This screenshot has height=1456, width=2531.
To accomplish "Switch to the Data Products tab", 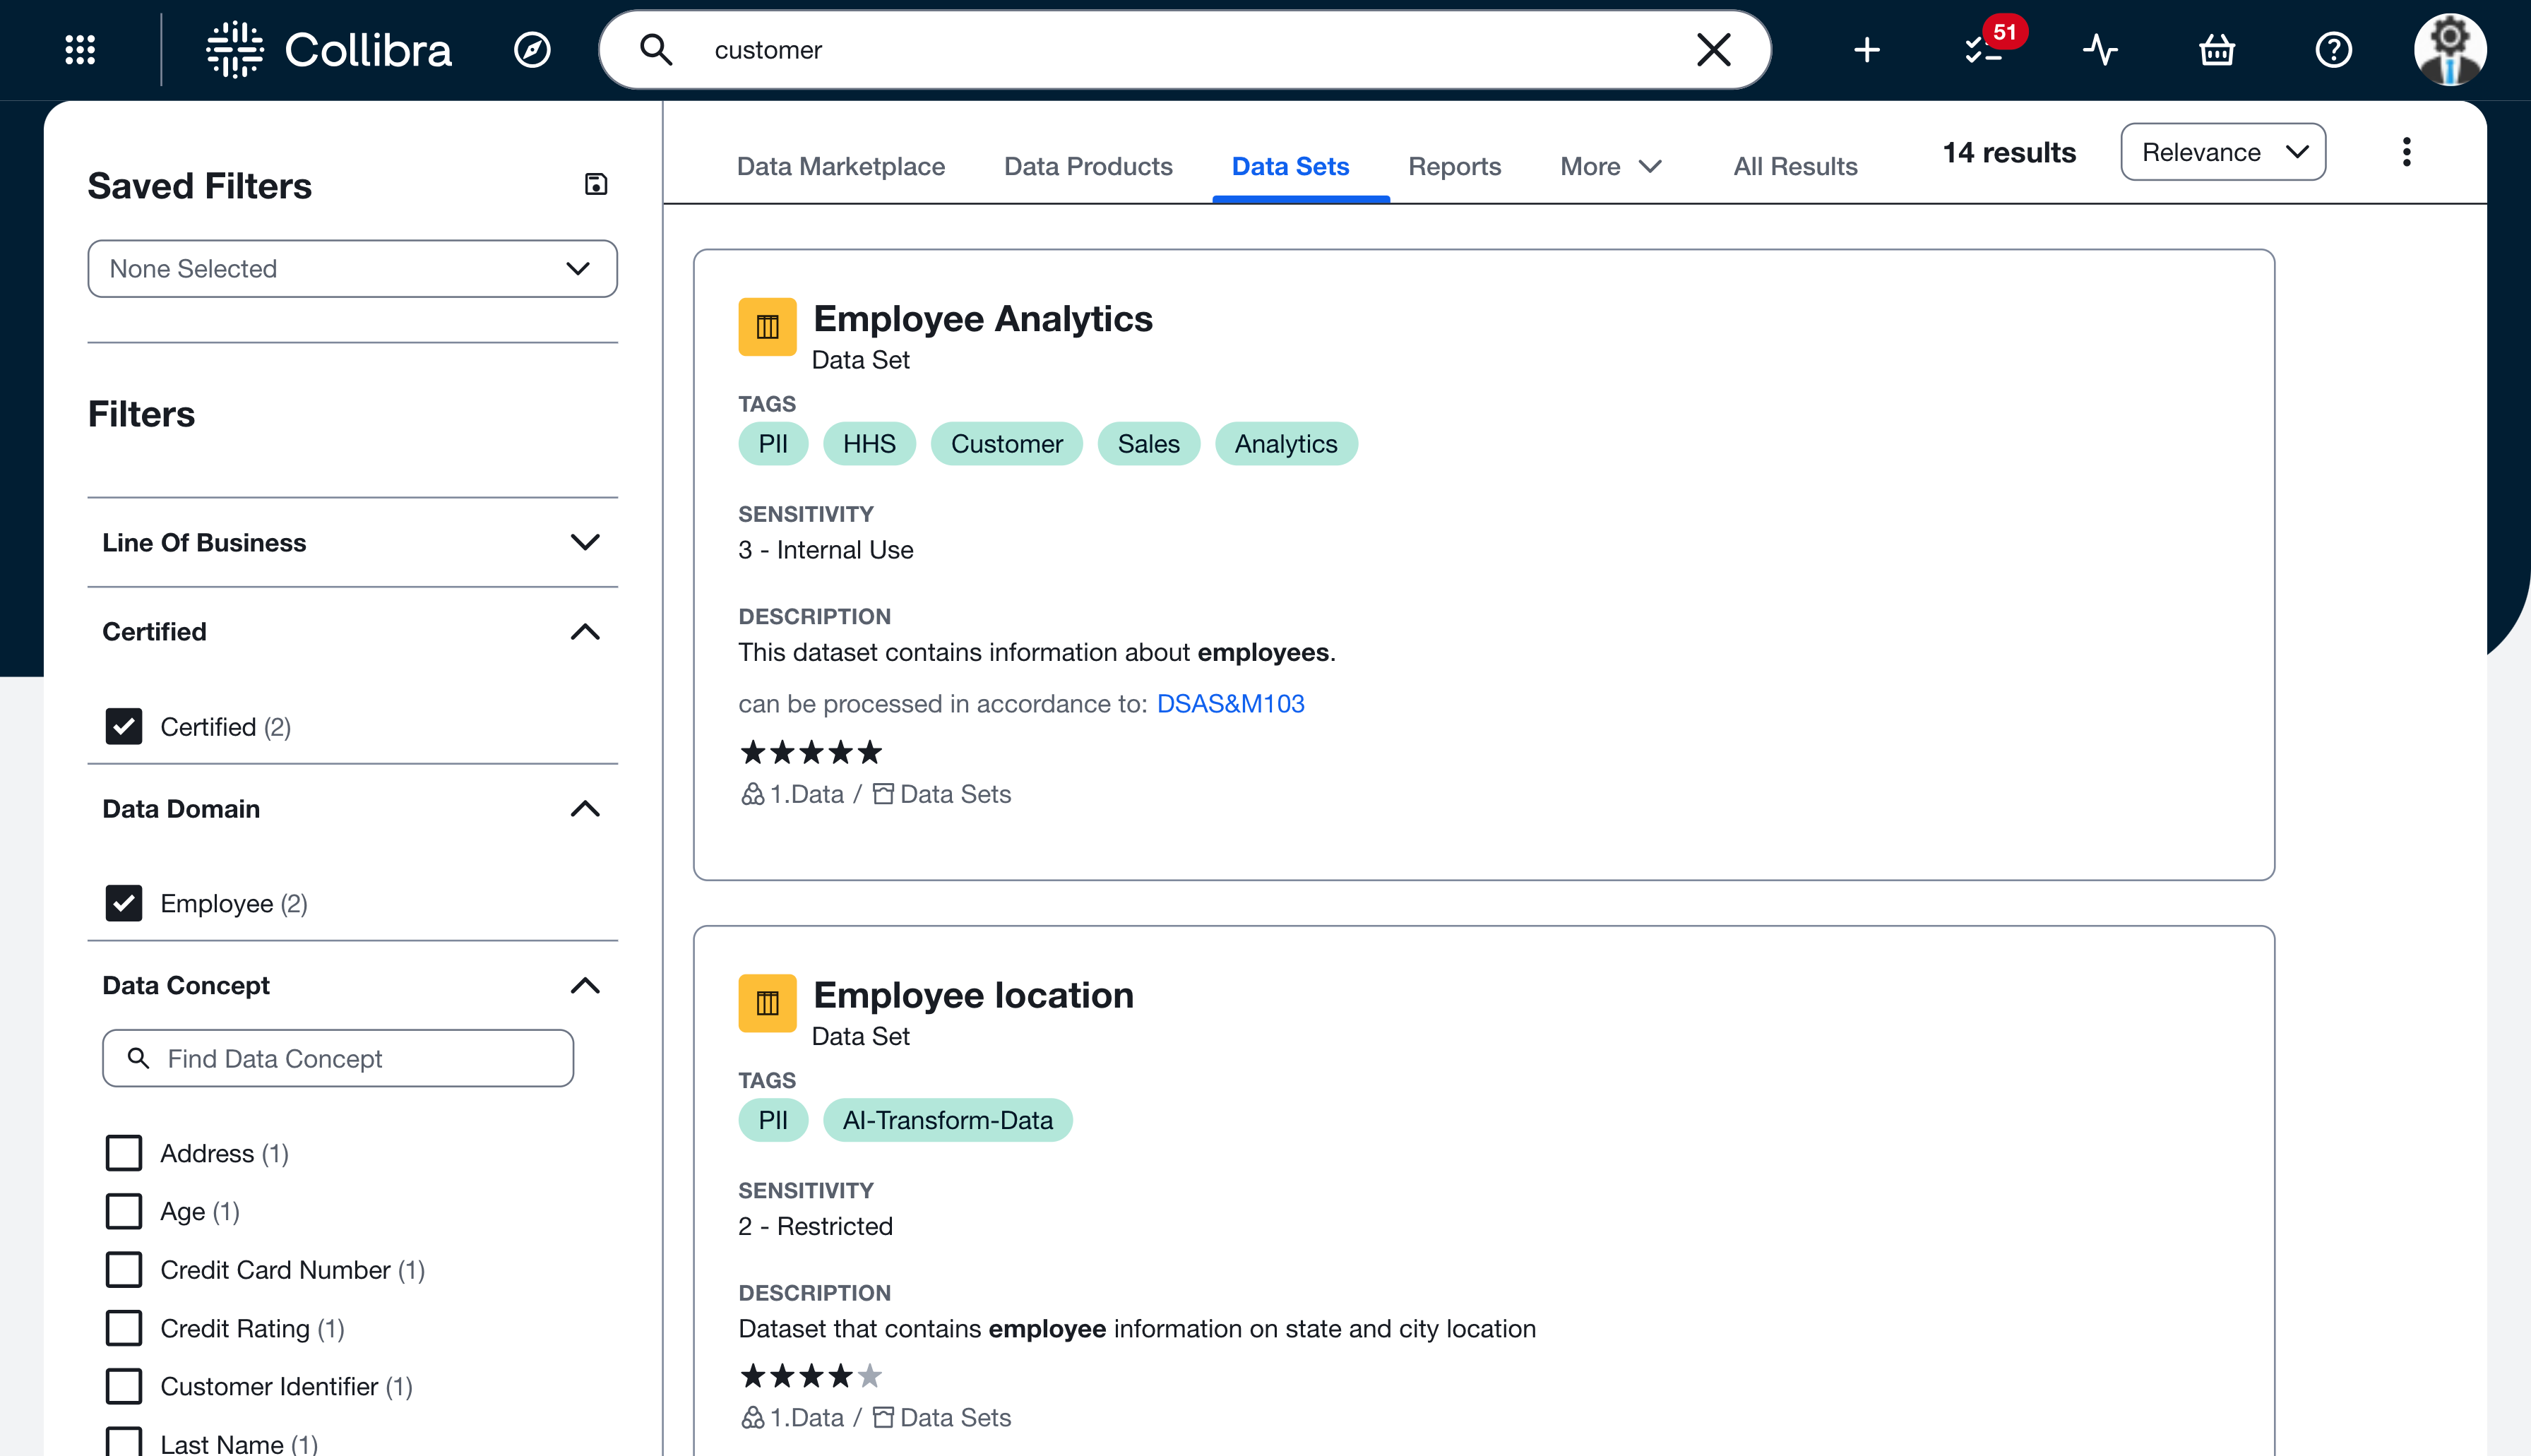I will coord(1088,166).
